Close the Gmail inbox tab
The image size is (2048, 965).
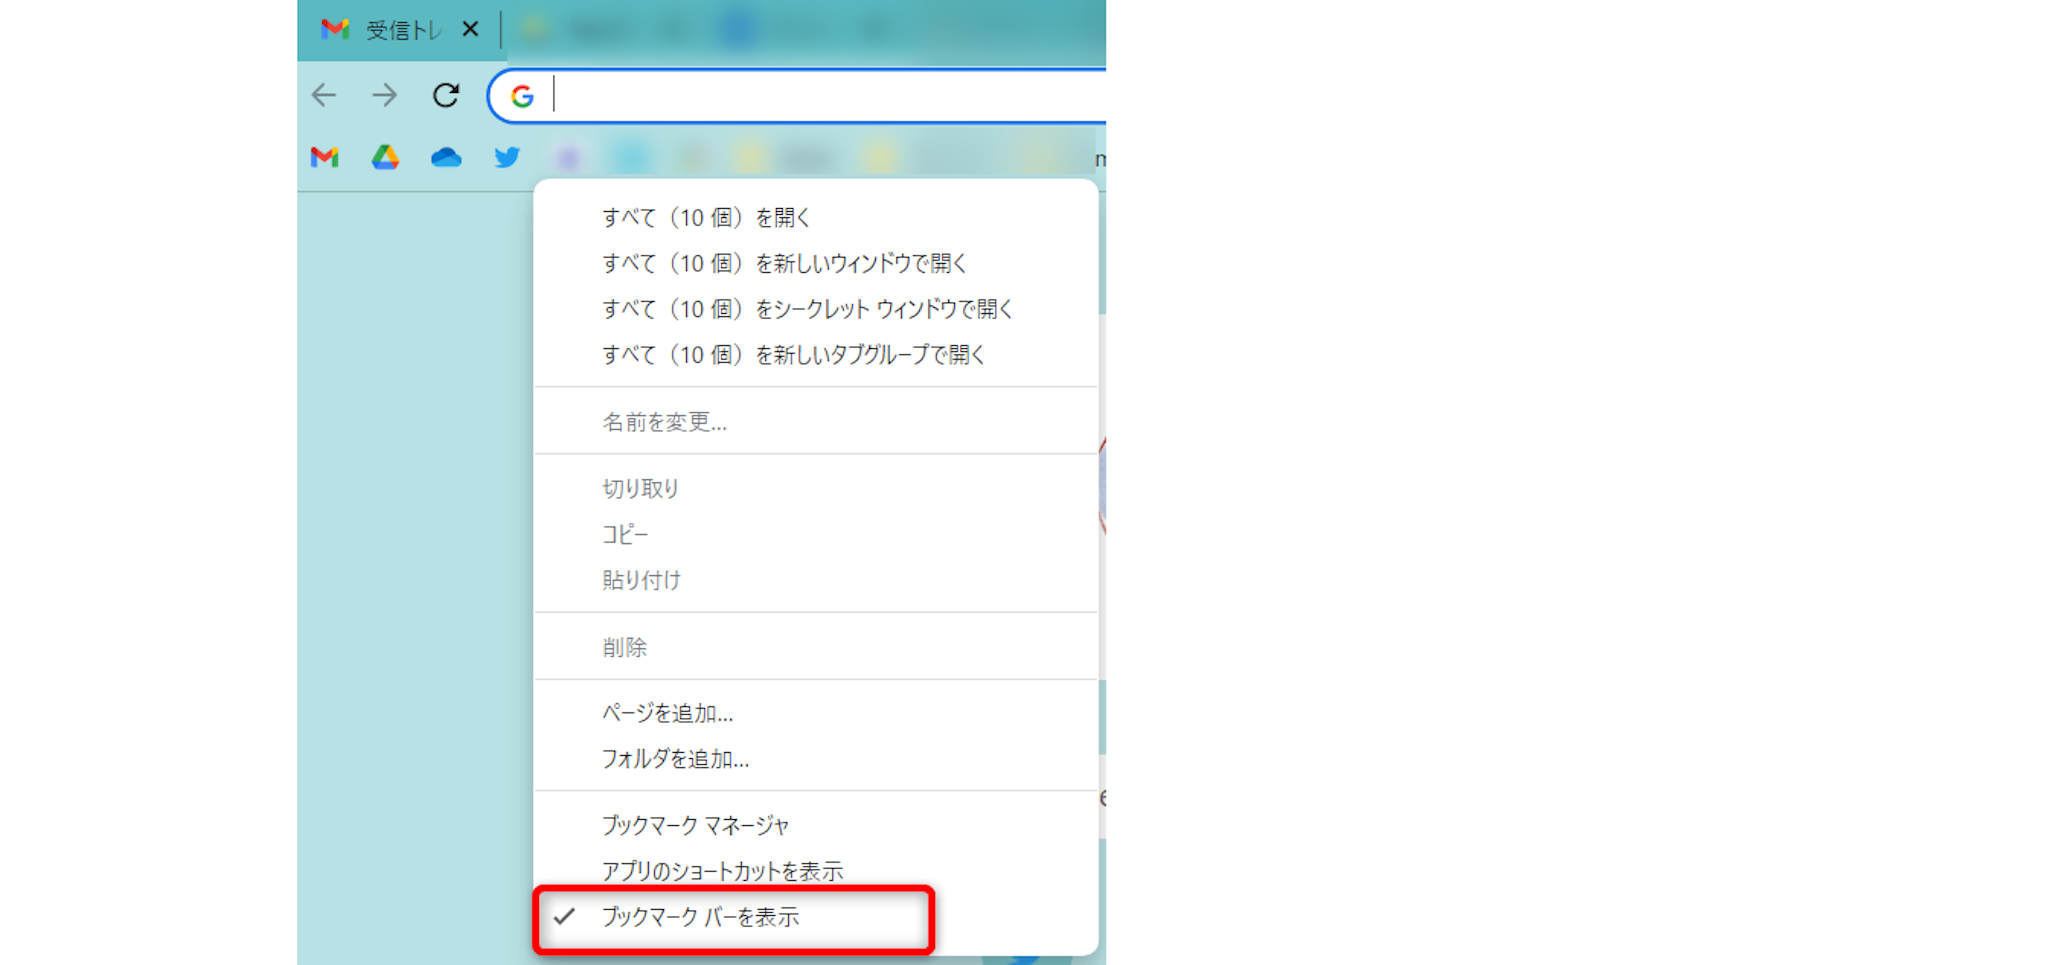470,30
